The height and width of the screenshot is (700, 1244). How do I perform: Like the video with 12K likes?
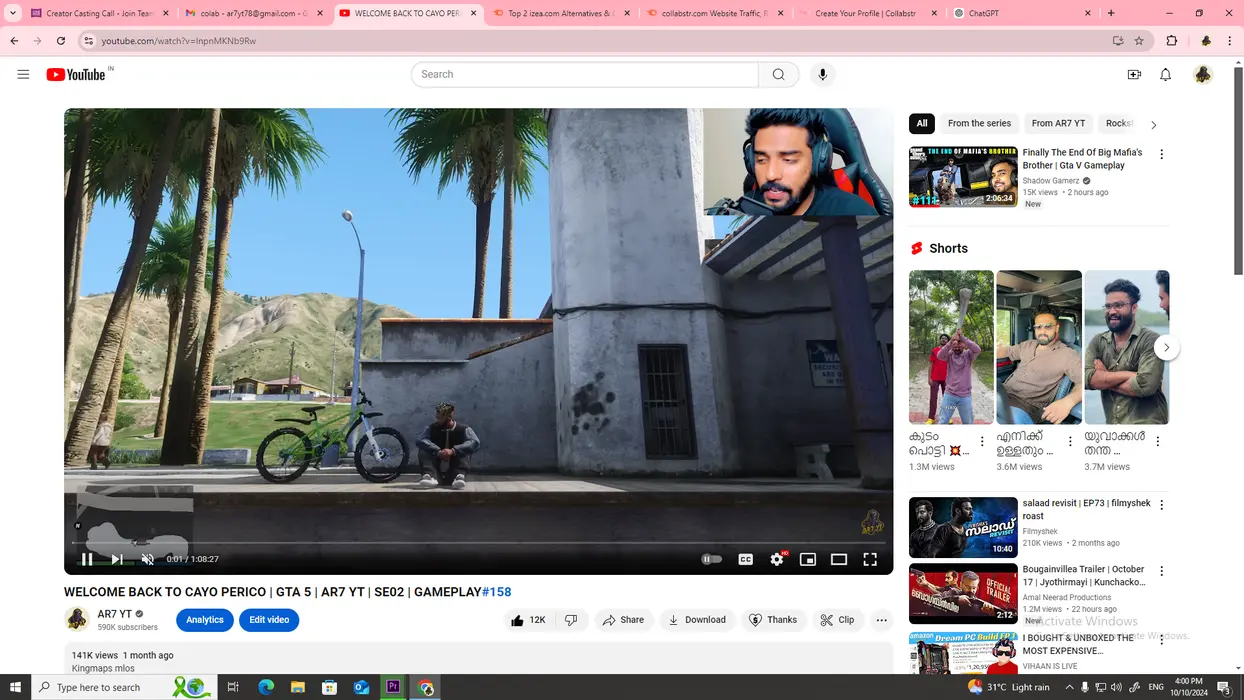[x=529, y=620]
